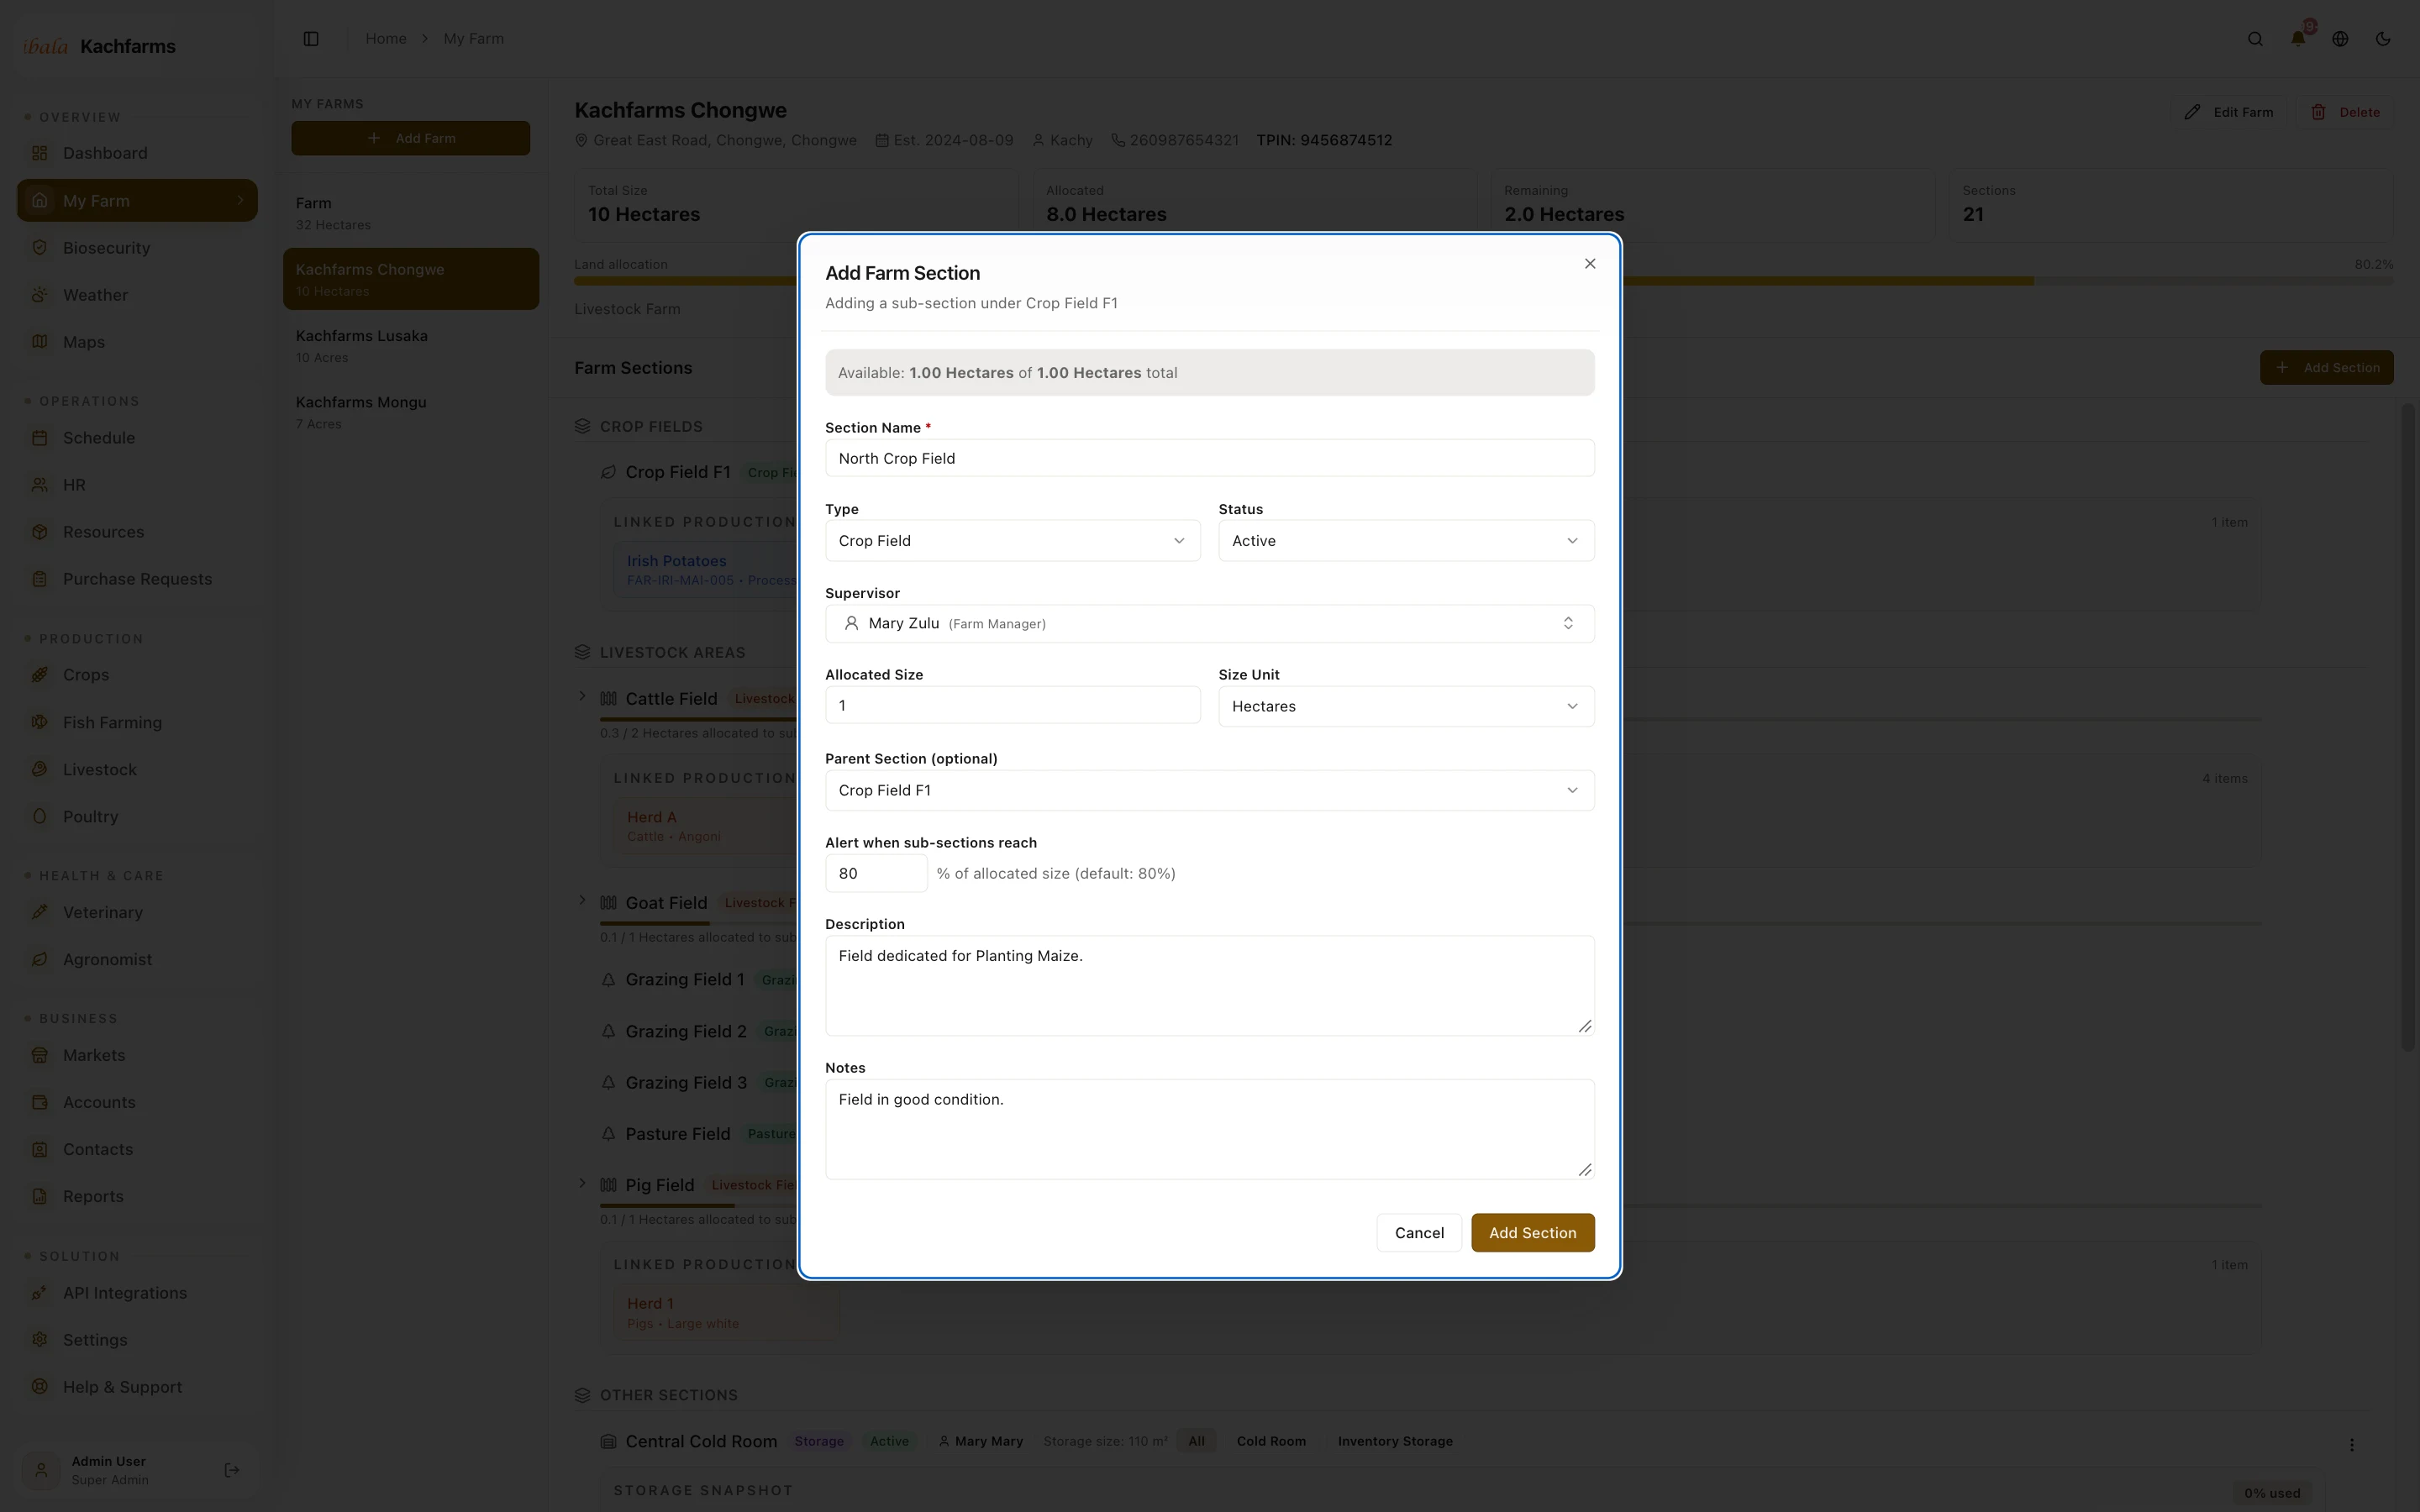Click the Maps sidebar icon
Screen dimensions: 2420x1512
pos(40,342)
